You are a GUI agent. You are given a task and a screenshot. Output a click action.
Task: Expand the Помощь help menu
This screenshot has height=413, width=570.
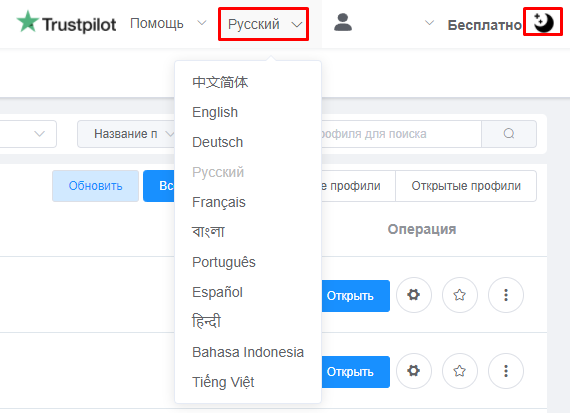[x=168, y=24]
